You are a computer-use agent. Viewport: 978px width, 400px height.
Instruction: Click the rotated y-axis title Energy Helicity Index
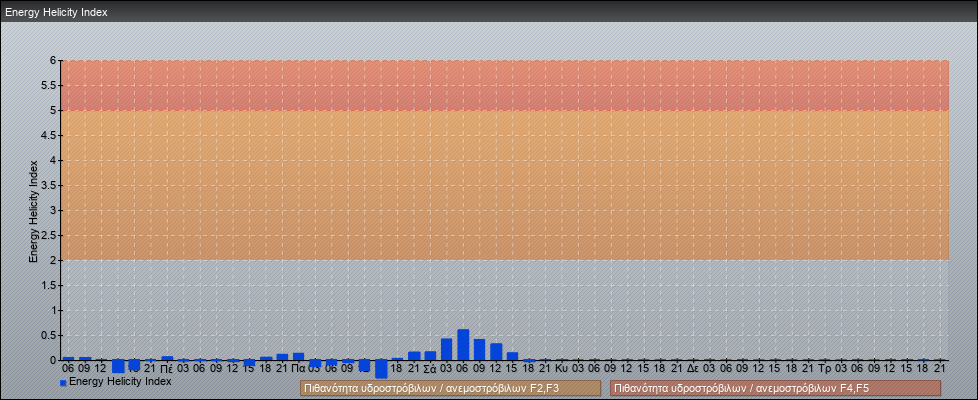[x=34, y=211]
